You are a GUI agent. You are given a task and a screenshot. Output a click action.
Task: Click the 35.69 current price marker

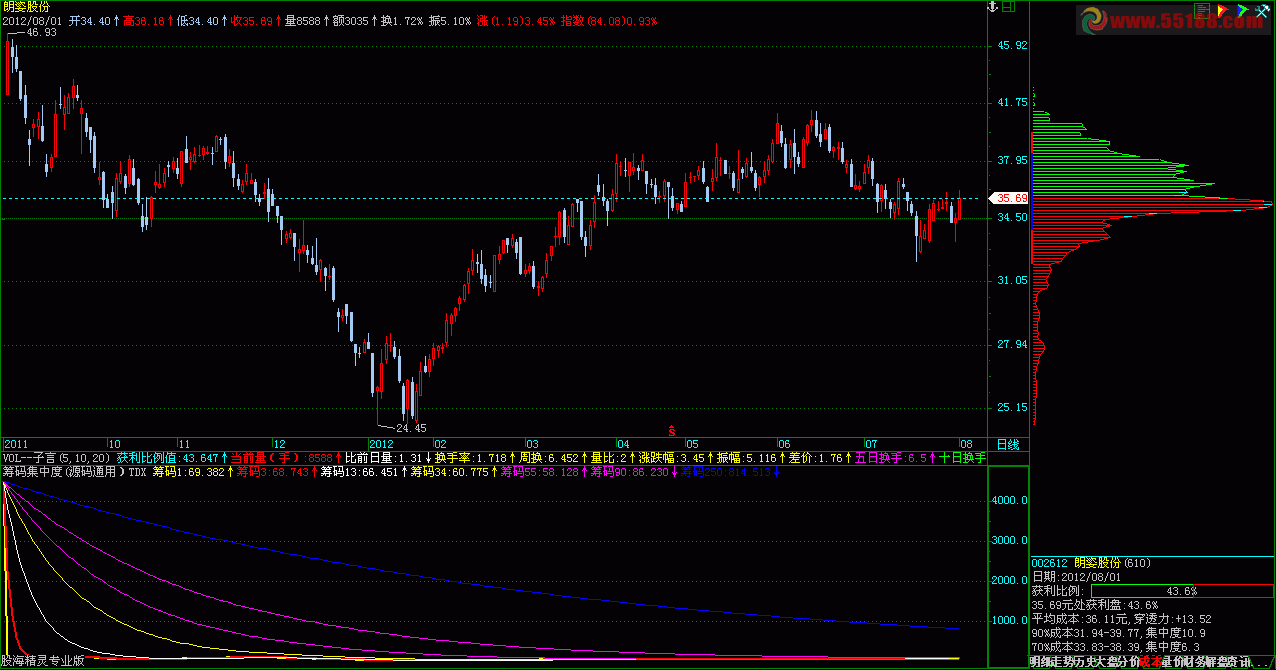[1006, 198]
